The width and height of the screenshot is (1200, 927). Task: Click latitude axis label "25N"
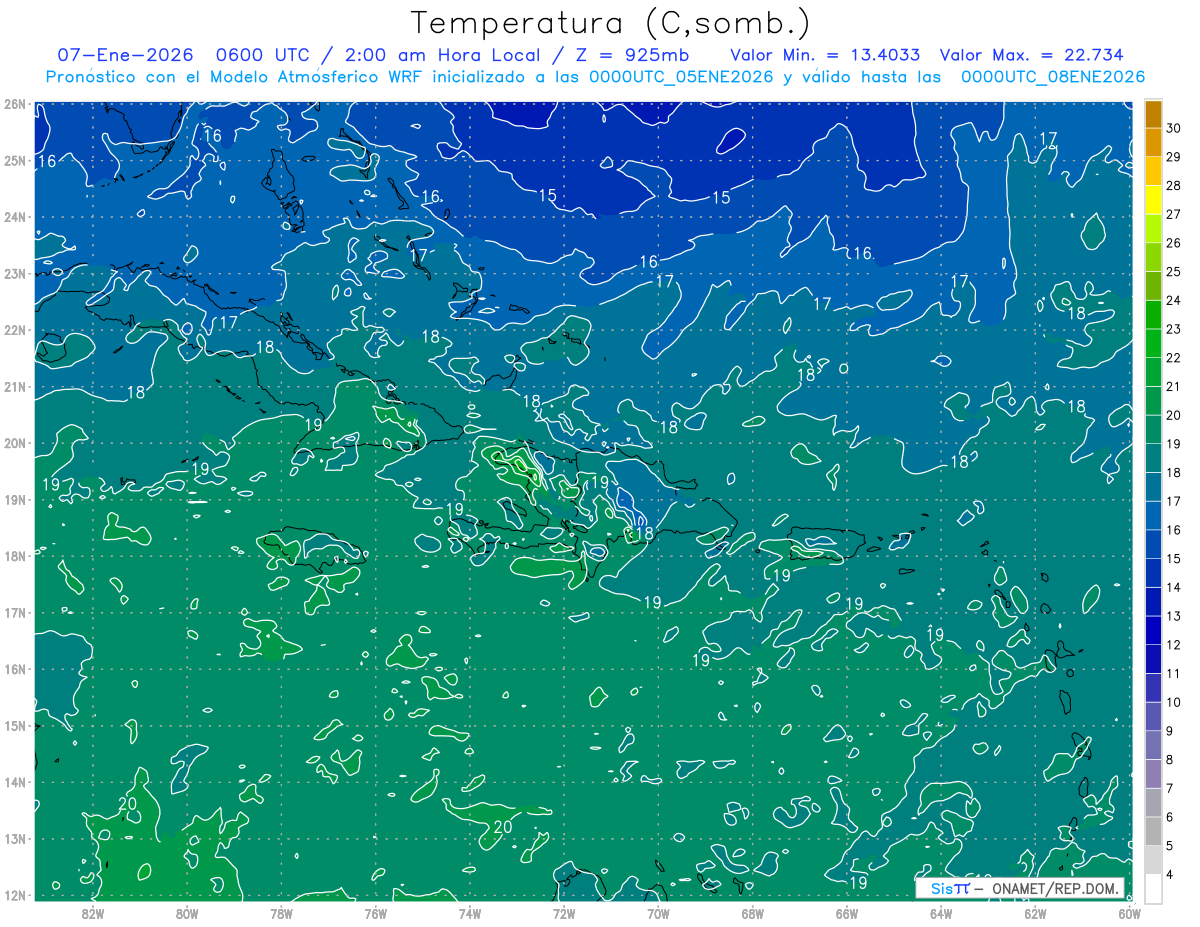15,160
